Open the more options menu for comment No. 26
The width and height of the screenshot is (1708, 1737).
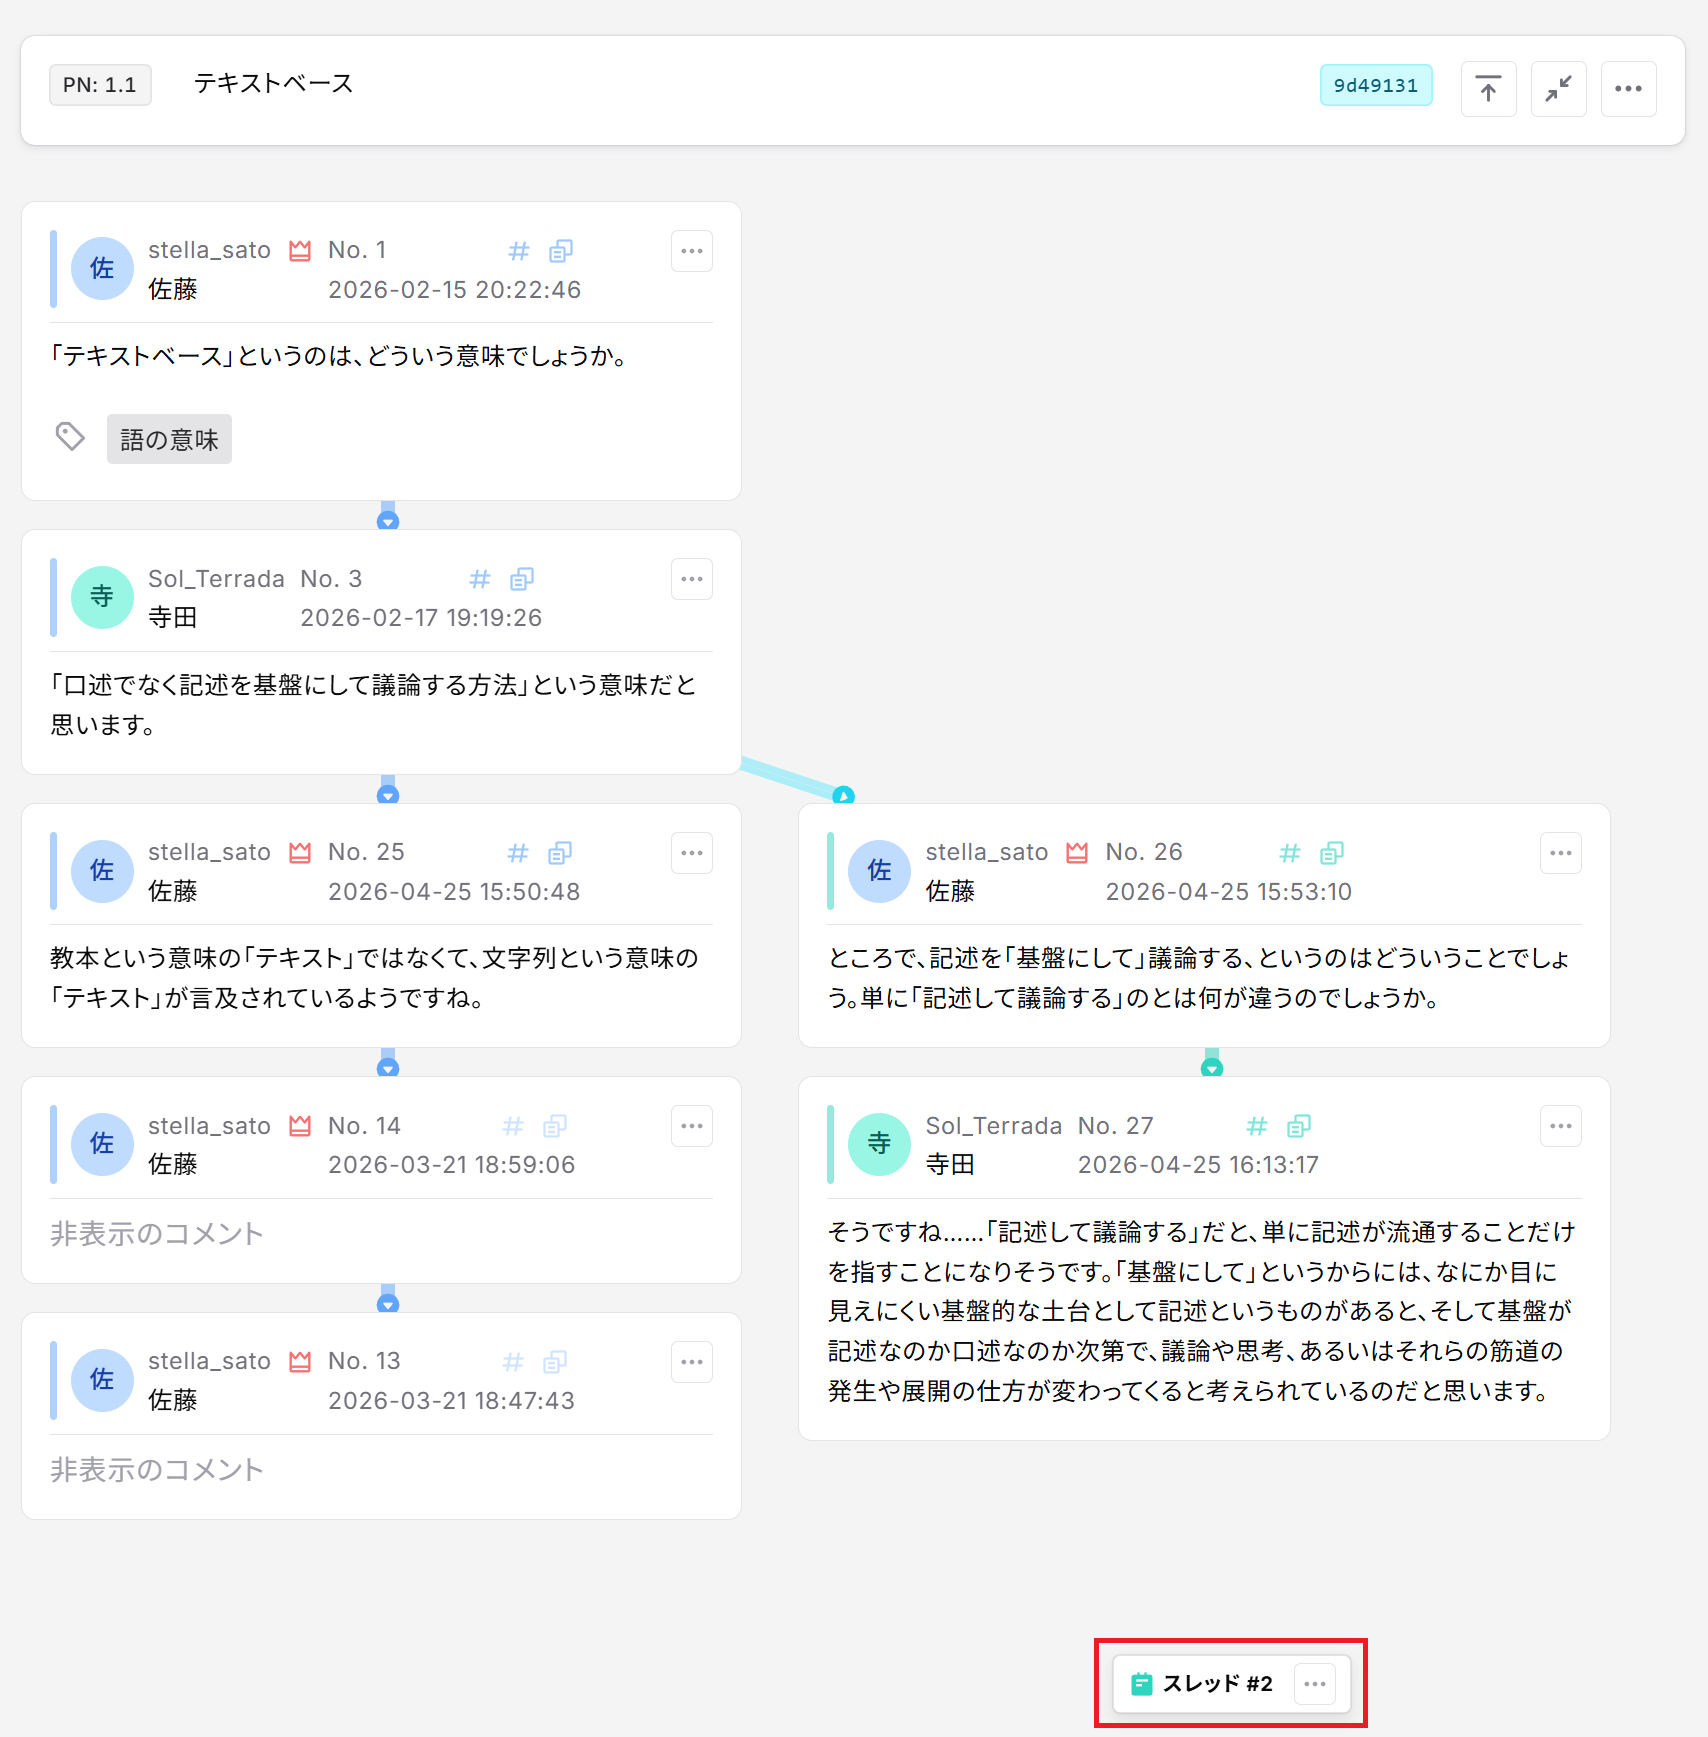tap(1560, 853)
